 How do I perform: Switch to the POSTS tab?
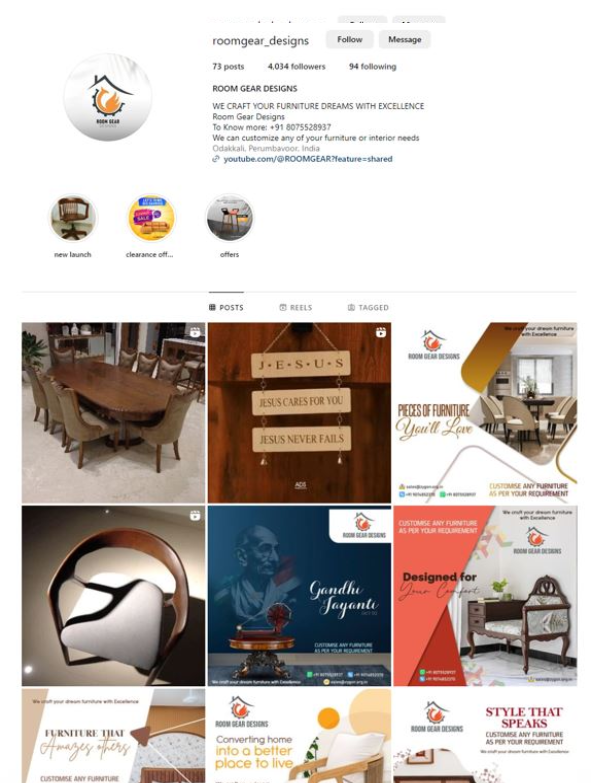pos(226,308)
